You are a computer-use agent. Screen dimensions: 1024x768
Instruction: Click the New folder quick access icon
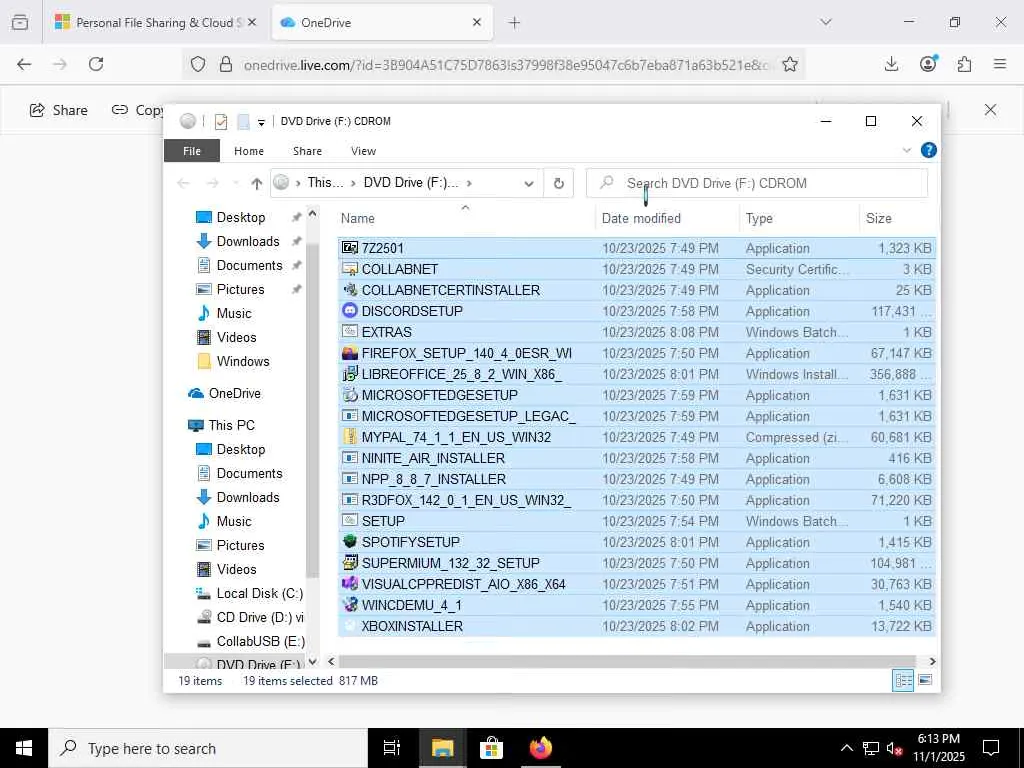tap(243, 121)
